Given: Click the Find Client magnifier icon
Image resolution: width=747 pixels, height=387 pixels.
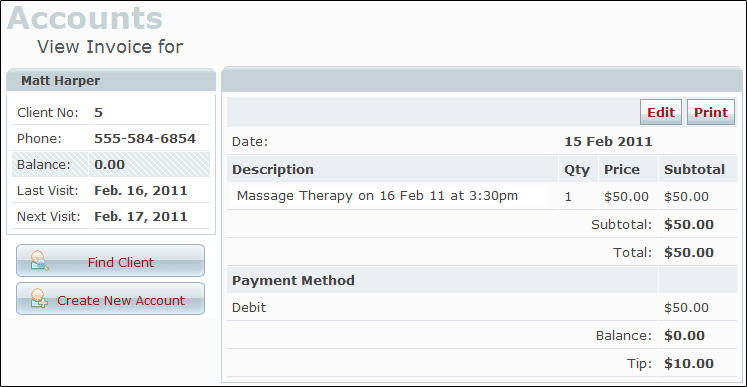Looking at the screenshot, I should [x=40, y=261].
